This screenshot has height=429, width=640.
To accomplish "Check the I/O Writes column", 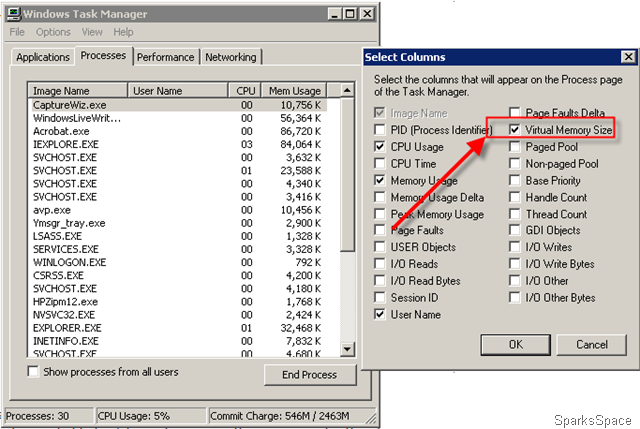I will pyautogui.click(x=515, y=247).
